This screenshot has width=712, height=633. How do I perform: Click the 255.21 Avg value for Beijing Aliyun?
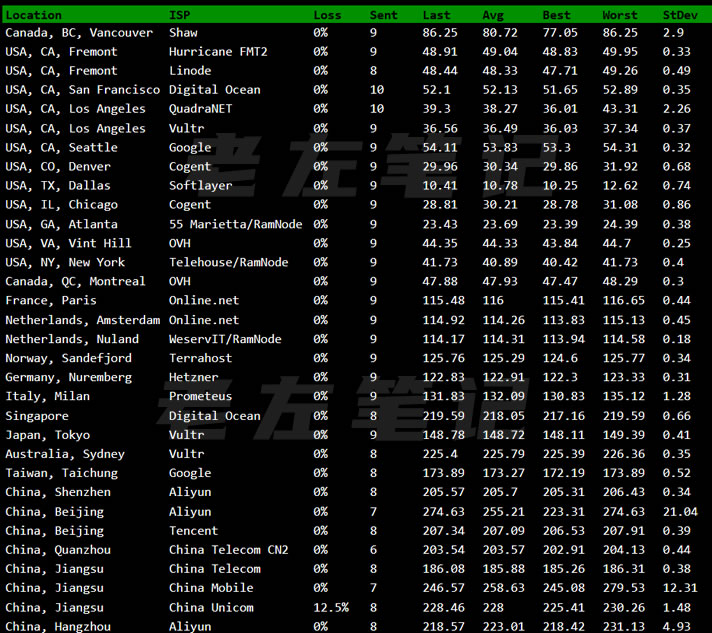[x=503, y=512]
